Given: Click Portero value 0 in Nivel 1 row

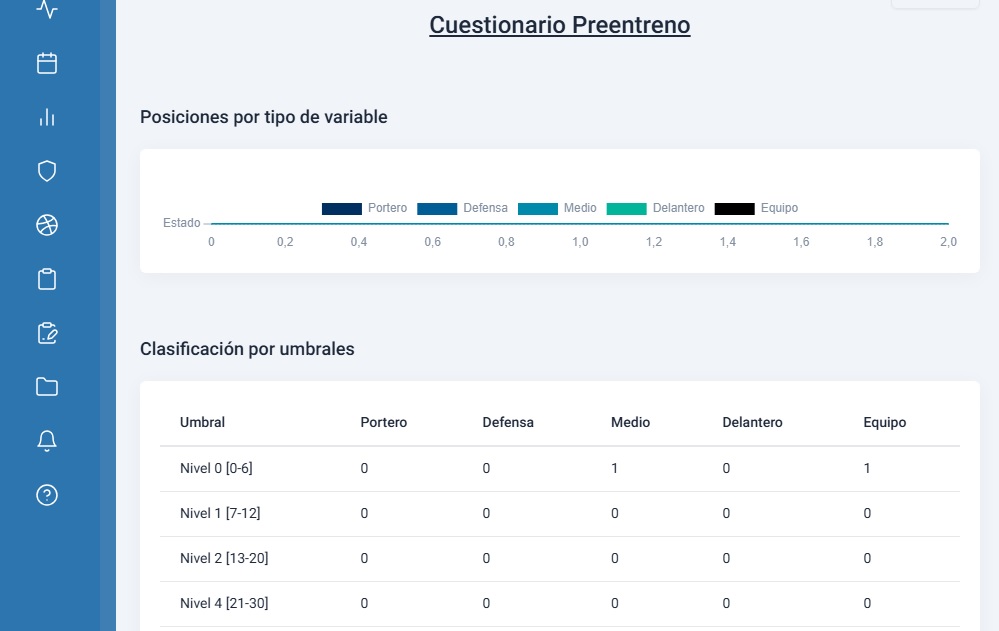Looking at the screenshot, I should pyautogui.click(x=364, y=513).
